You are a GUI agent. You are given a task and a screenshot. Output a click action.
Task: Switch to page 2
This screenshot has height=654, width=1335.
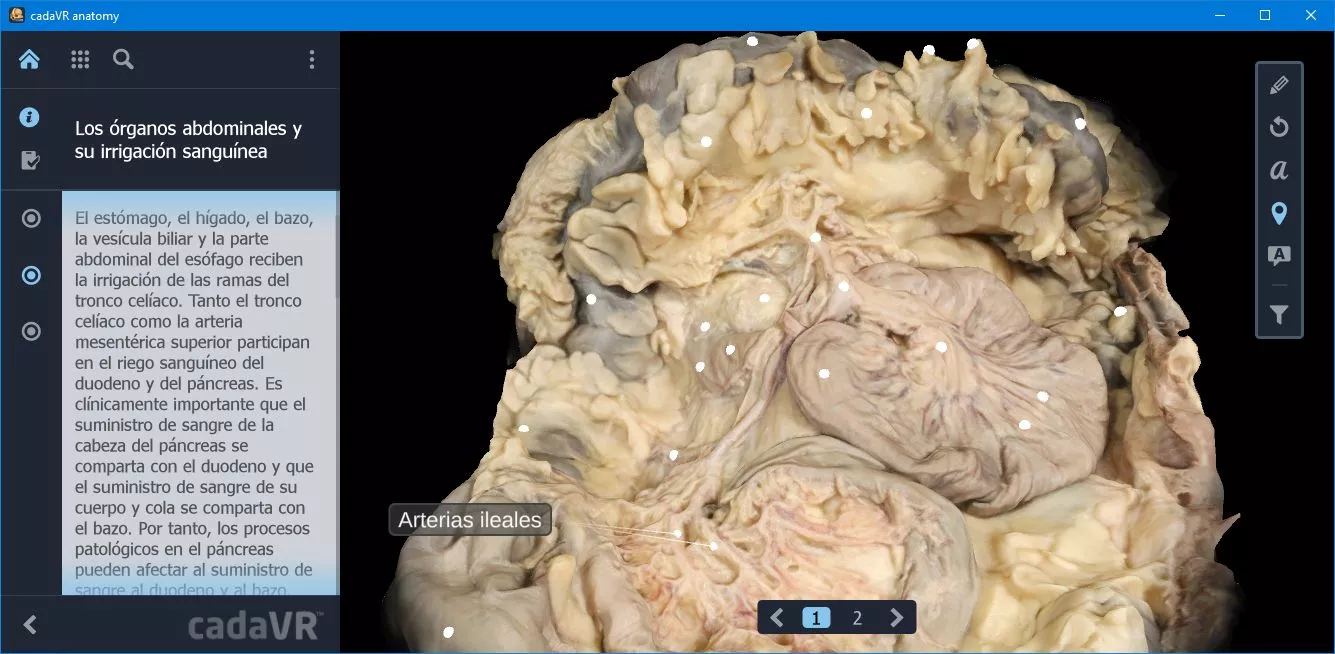click(x=857, y=618)
